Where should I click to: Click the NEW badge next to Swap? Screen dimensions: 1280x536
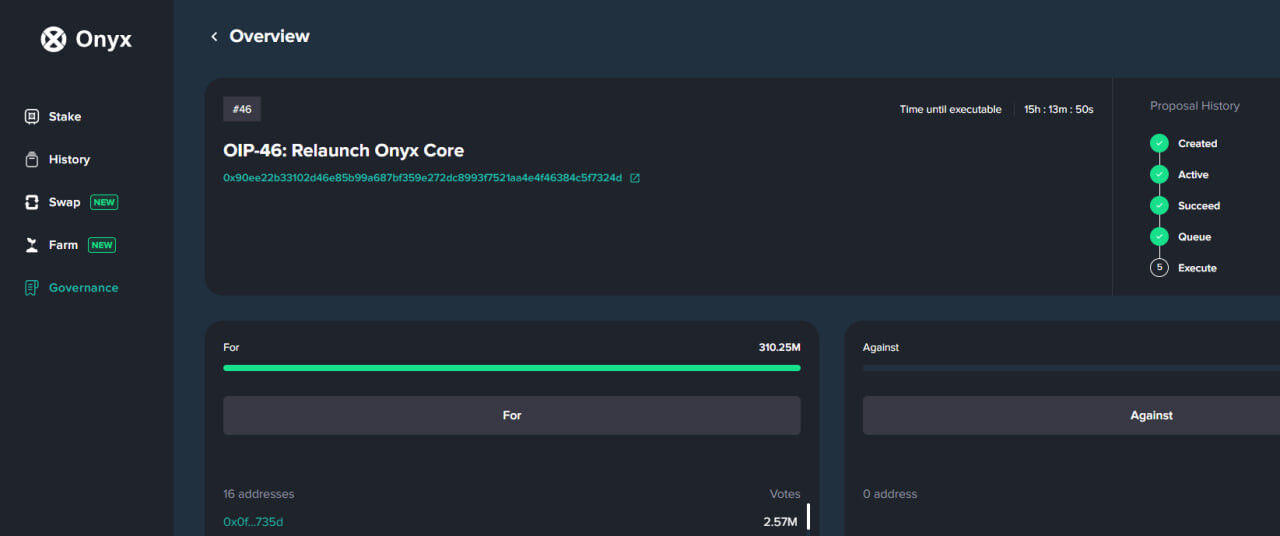[104, 202]
